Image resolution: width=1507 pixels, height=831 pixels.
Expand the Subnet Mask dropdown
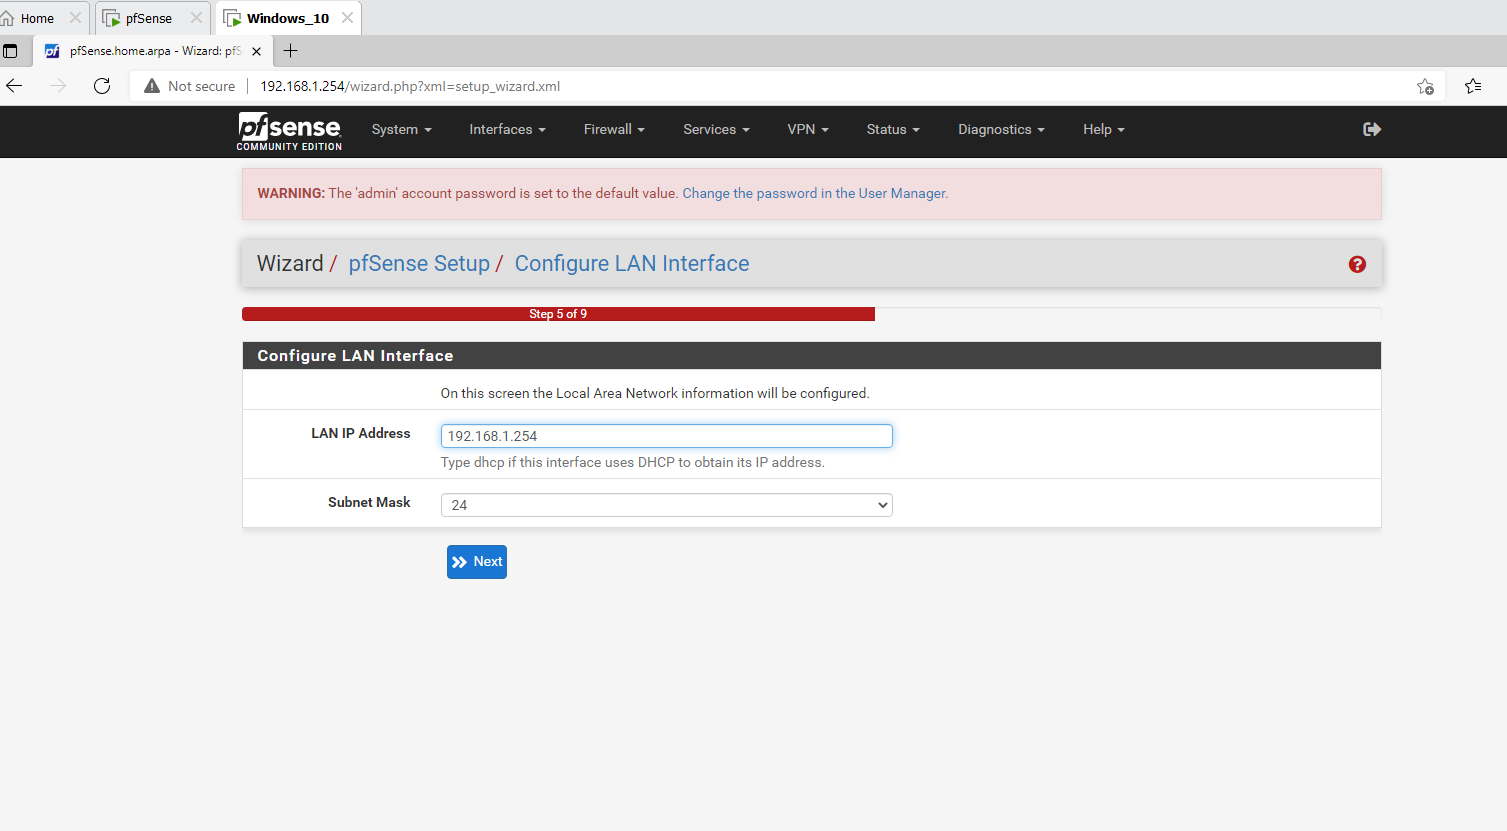pos(666,505)
